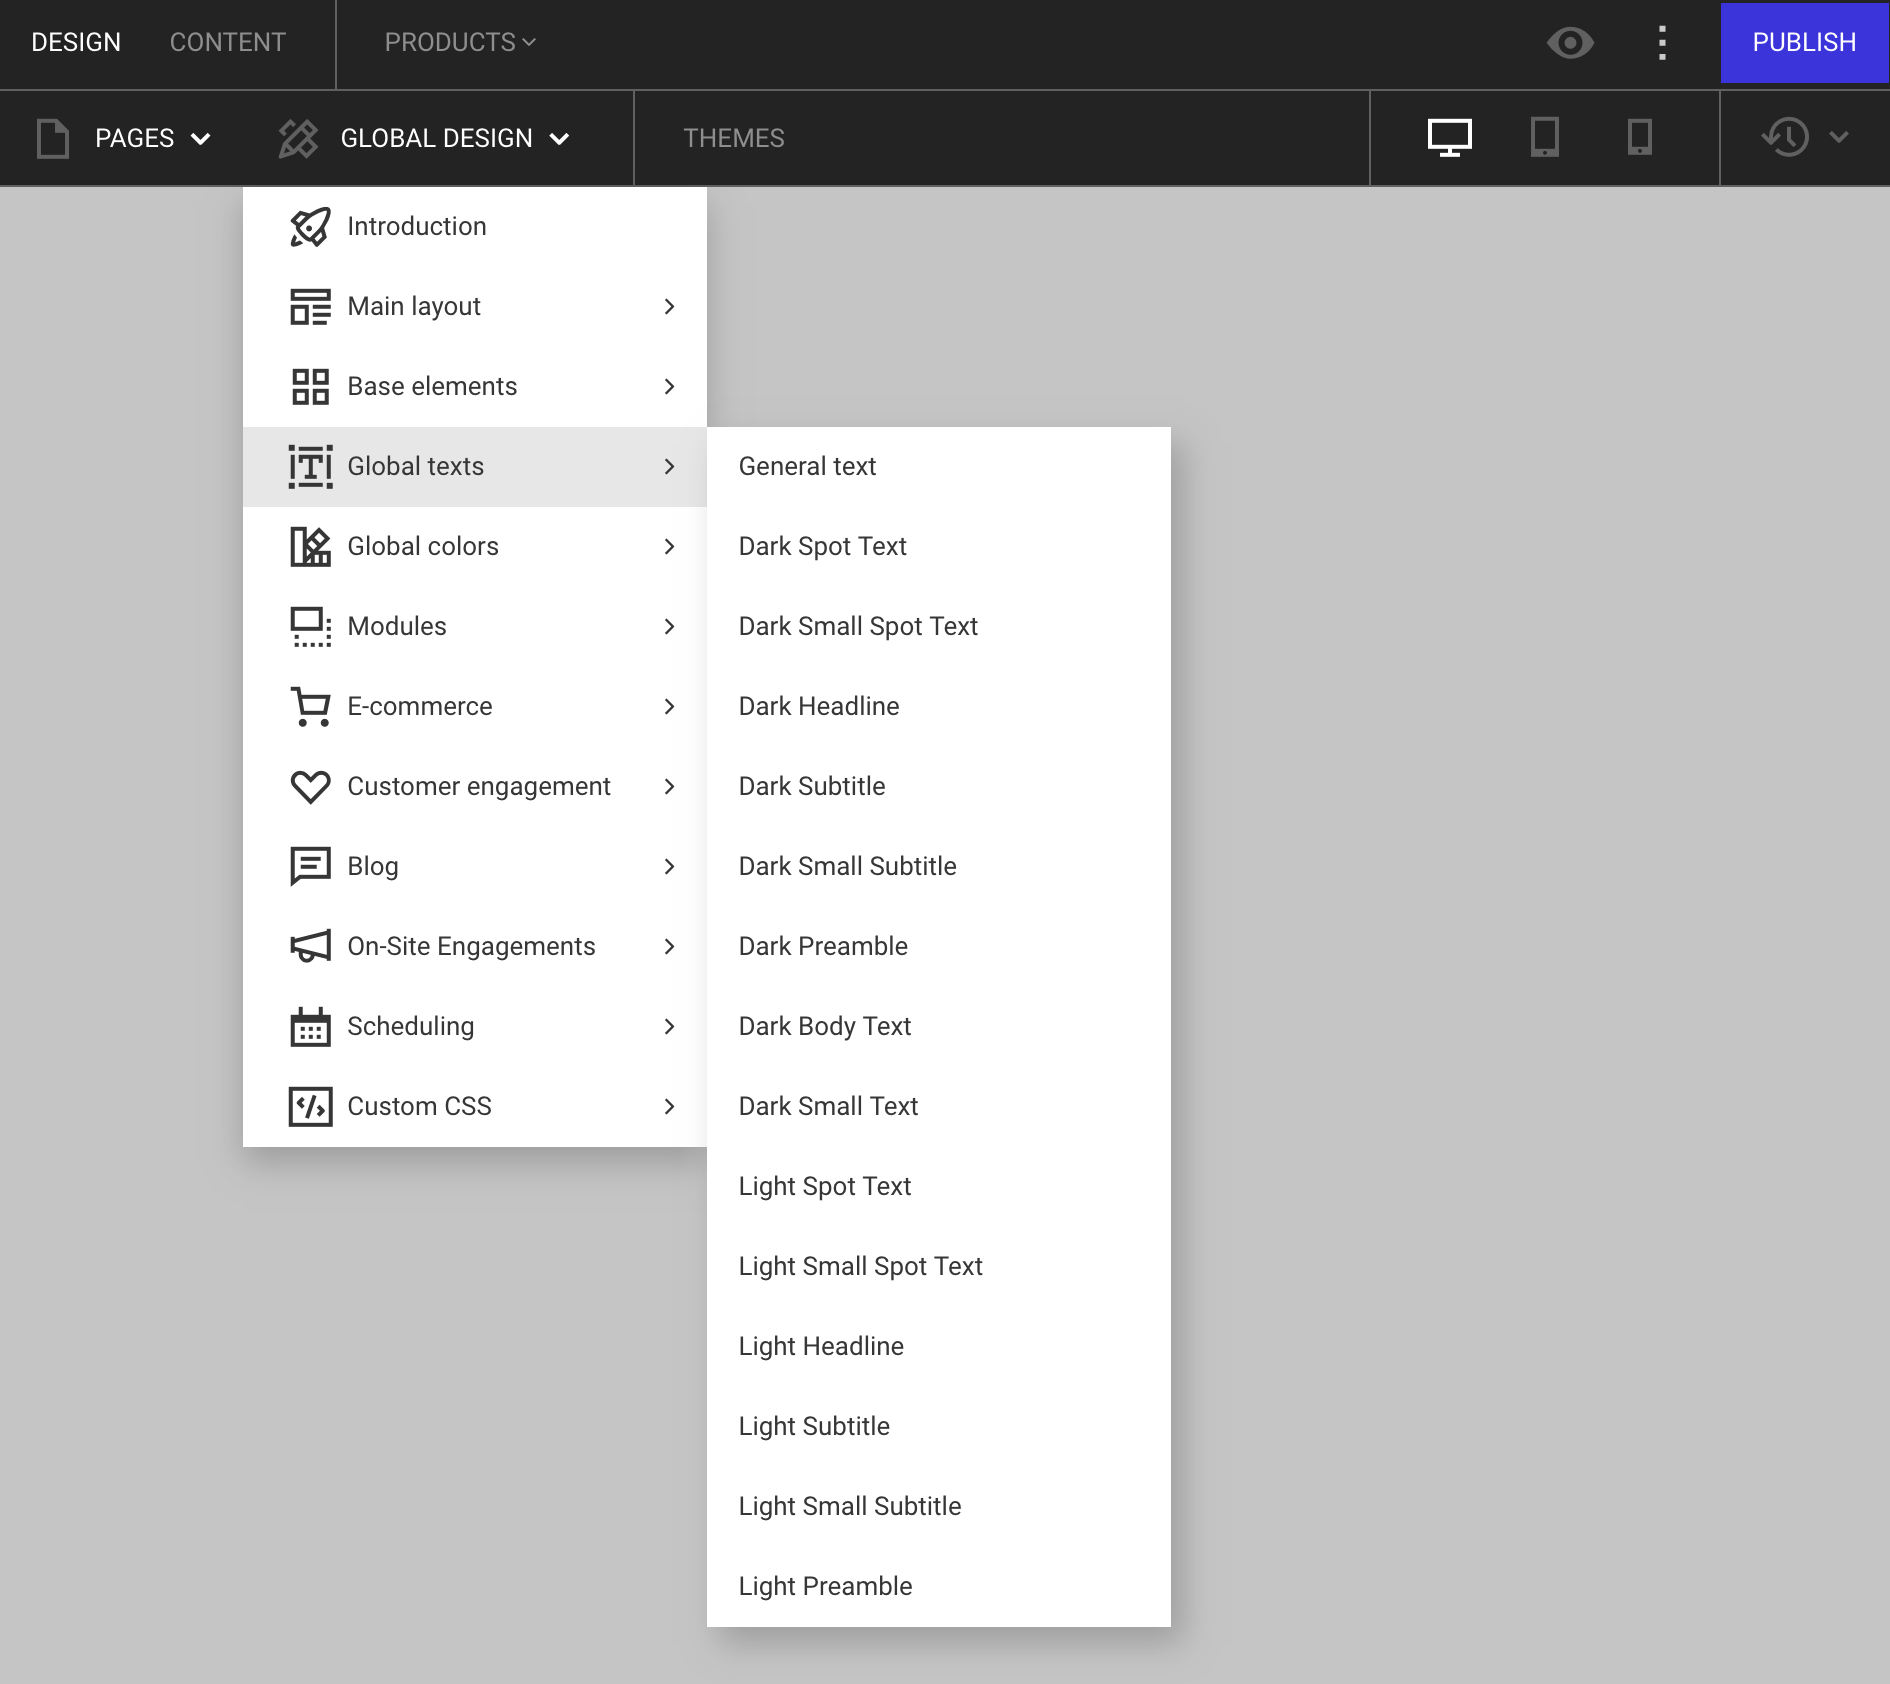
Task: Select Global colors to edit color swatches
Action: (422, 546)
